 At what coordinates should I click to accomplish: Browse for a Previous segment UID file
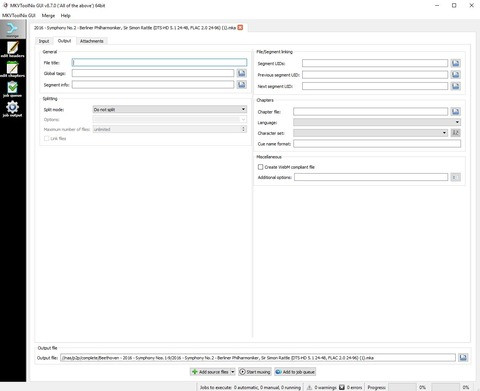click(x=456, y=75)
